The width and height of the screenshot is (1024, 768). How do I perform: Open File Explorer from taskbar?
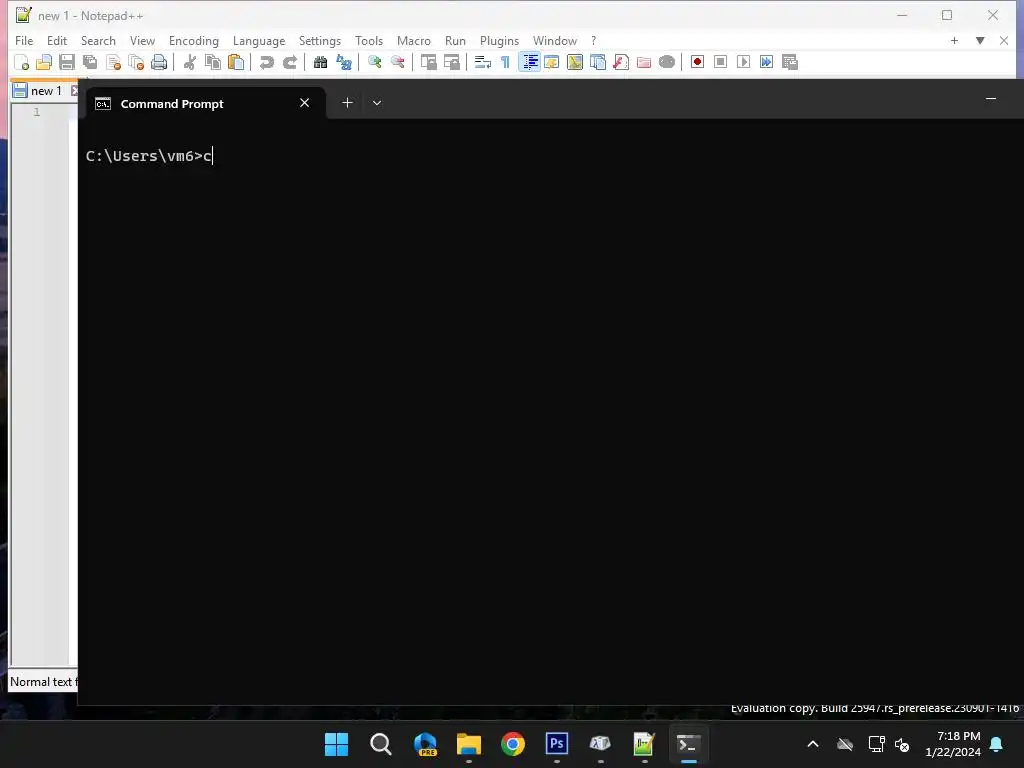pyautogui.click(x=469, y=744)
